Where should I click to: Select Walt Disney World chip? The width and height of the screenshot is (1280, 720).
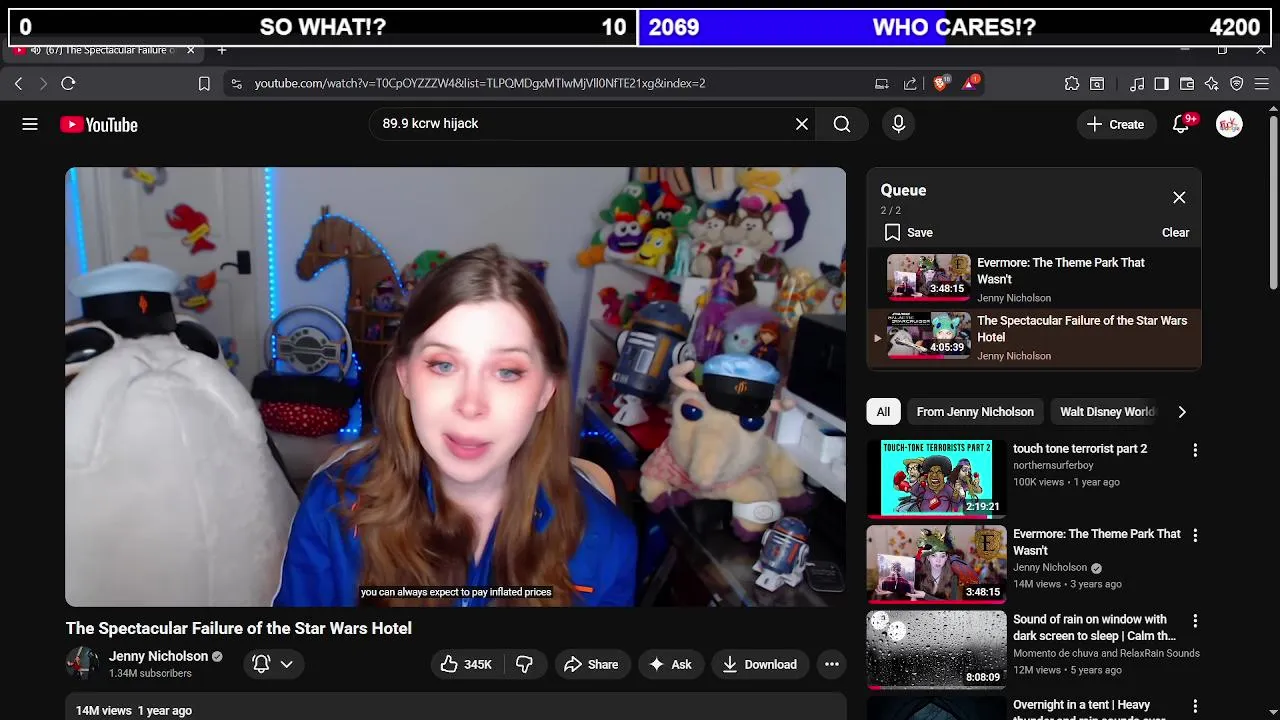point(1107,412)
